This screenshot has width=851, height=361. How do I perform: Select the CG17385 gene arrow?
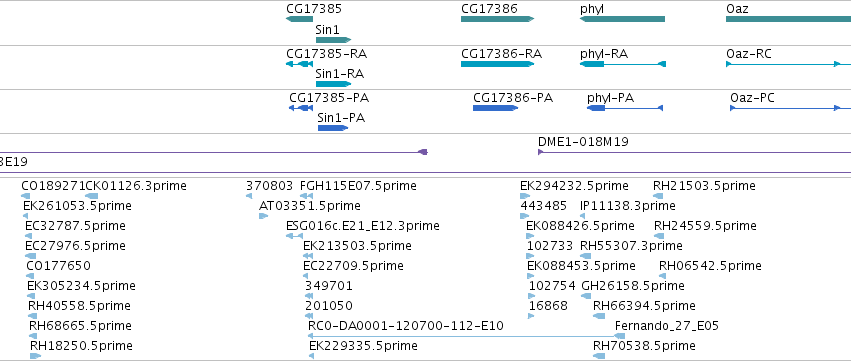[299, 19]
